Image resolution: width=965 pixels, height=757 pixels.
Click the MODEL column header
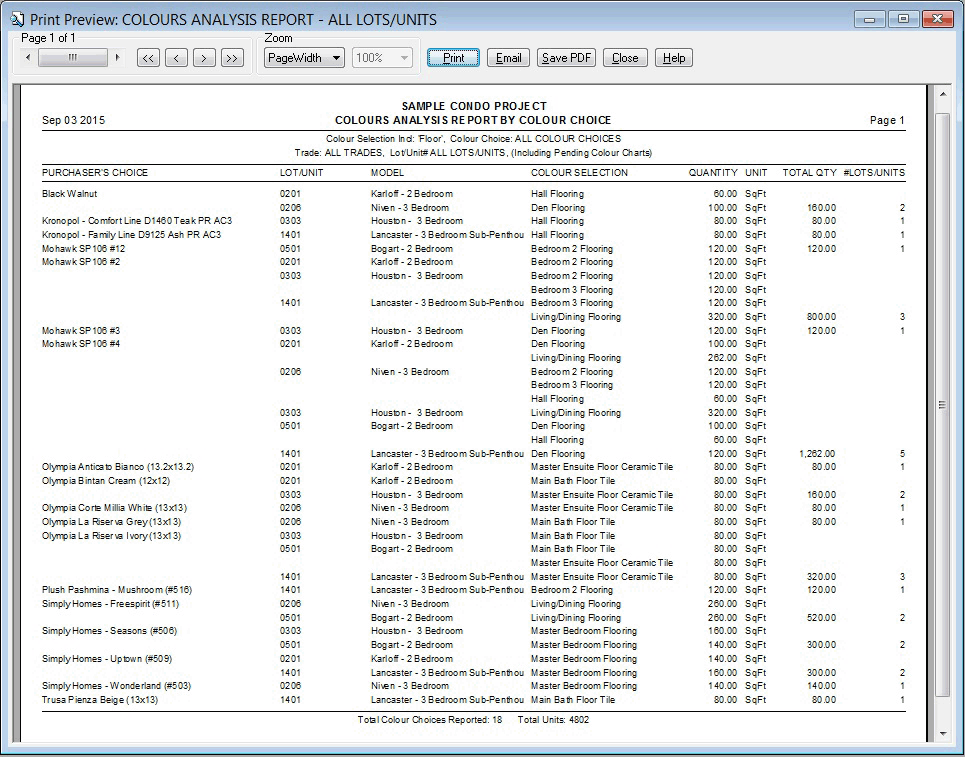click(388, 173)
